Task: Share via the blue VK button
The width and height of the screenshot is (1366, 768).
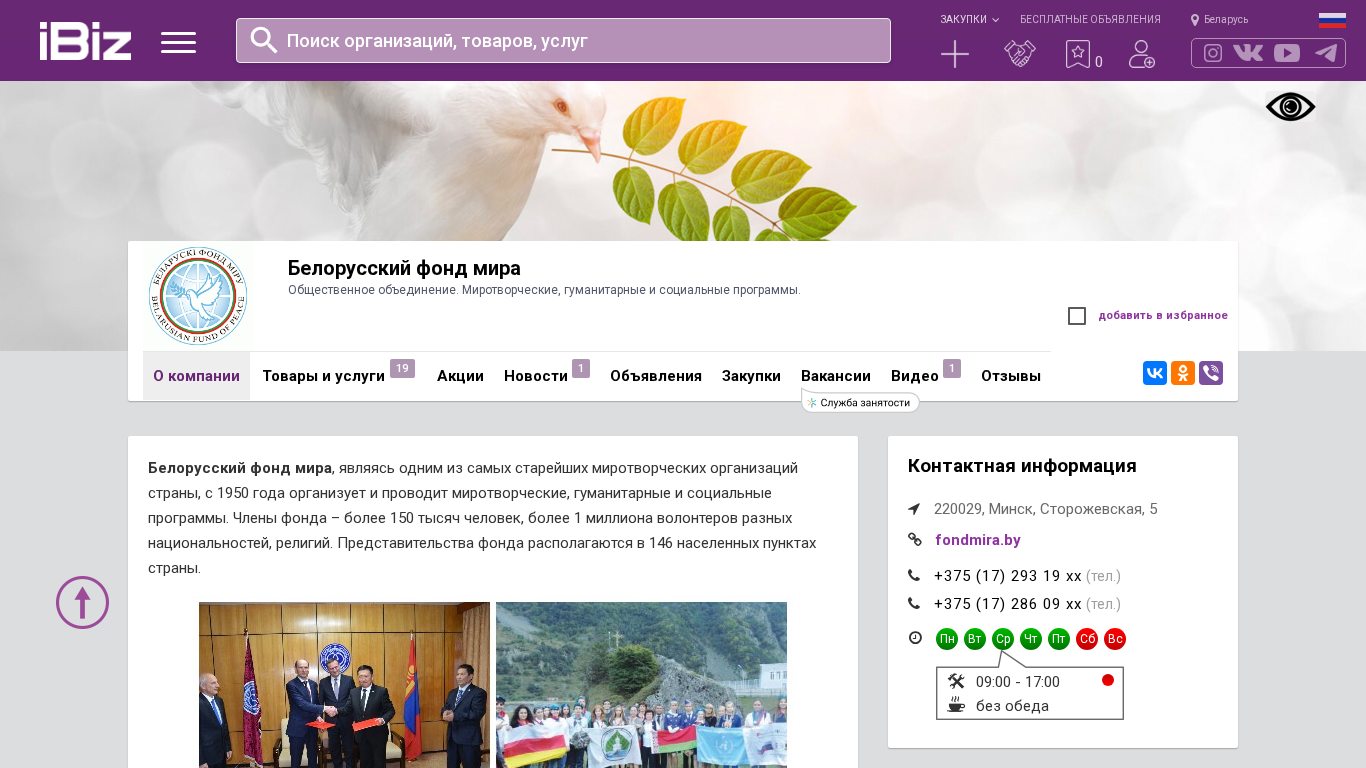Action: [x=1155, y=373]
